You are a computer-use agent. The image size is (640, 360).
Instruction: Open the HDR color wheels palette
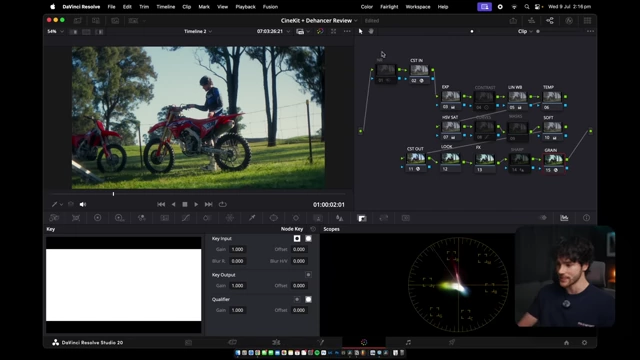click(119, 218)
